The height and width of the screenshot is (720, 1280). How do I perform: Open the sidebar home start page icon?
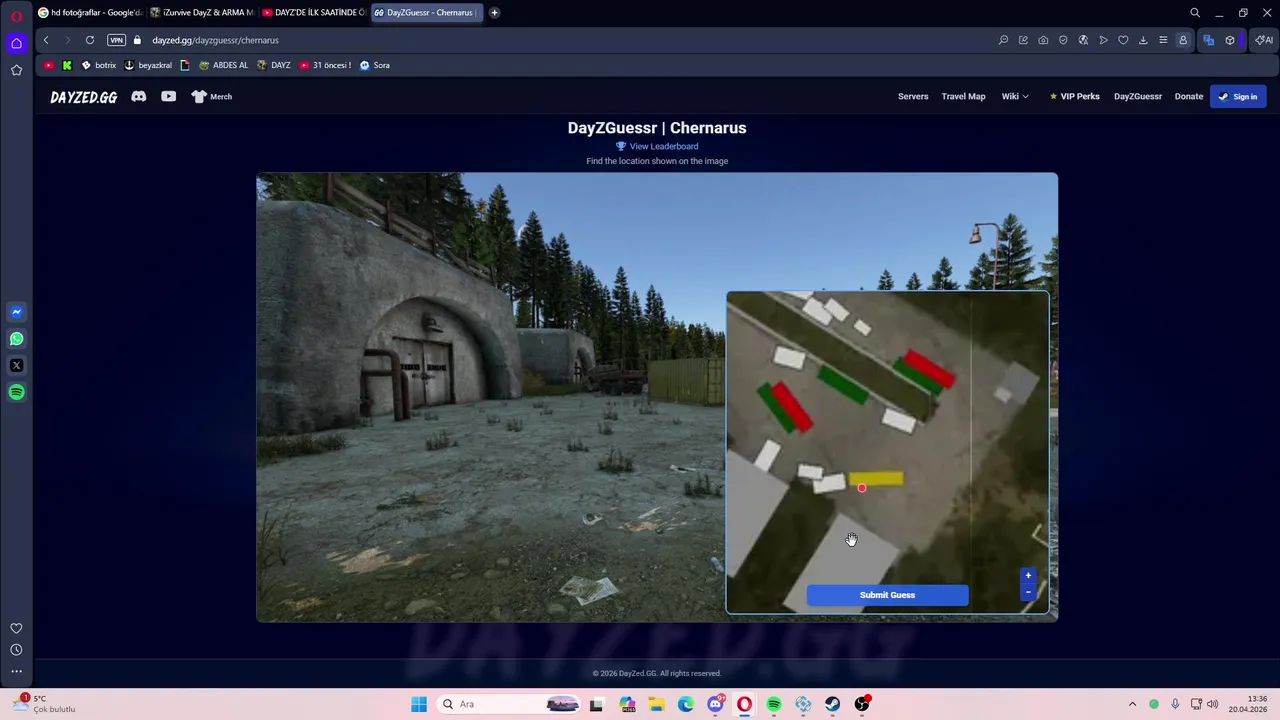click(16, 43)
